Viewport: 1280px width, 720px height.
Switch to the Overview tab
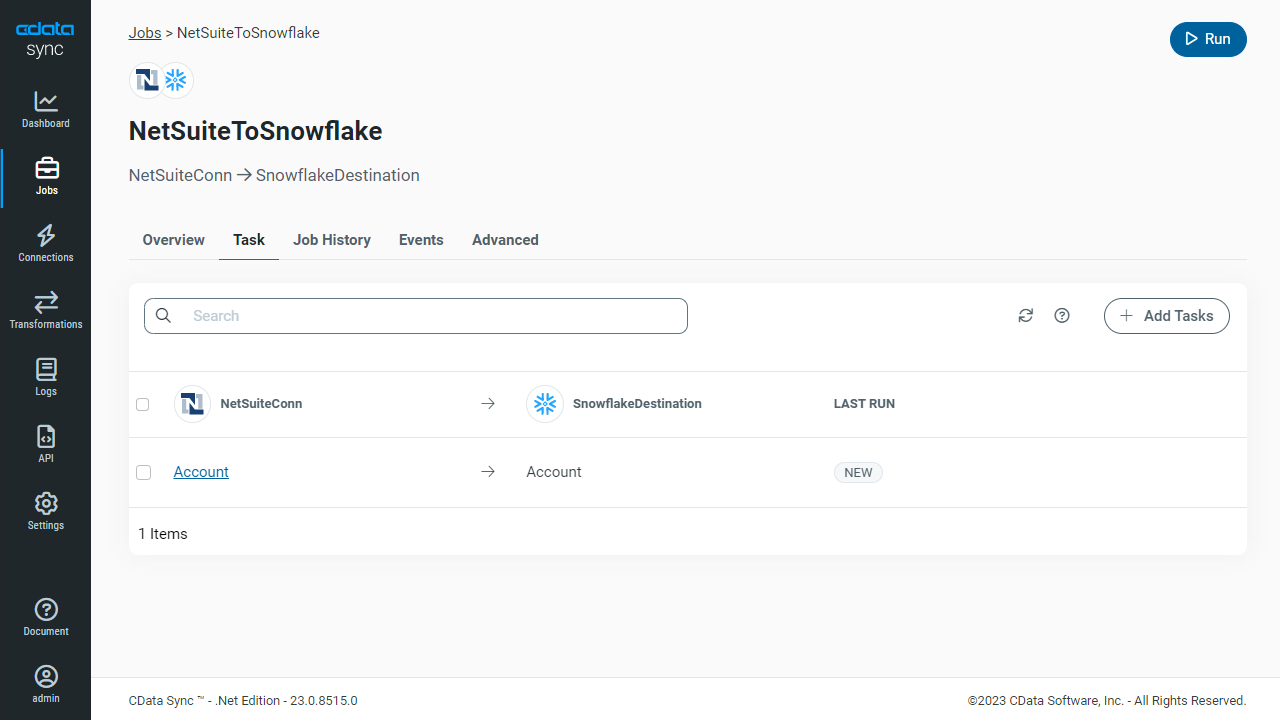(173, 240)
